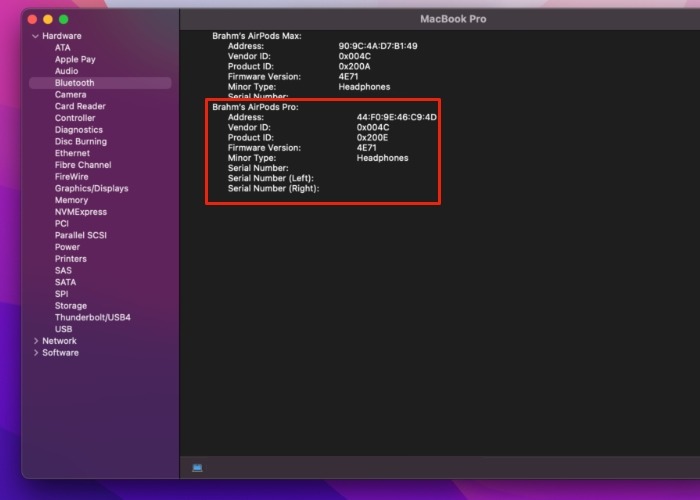Image resolution: width=700 pixels, height=500 pixels.
Task: Open Graphics/Displays information
Action: coord(91,188)
